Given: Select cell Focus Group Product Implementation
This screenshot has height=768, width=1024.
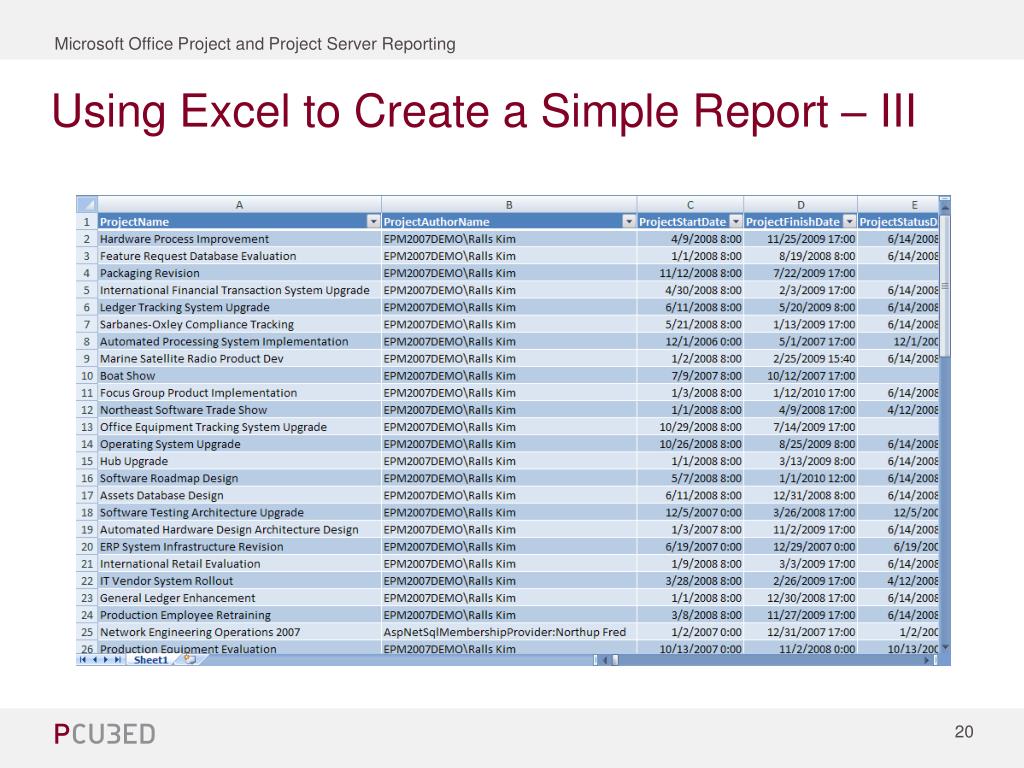Looking at the screenshot, I should [x=239, y=392].
